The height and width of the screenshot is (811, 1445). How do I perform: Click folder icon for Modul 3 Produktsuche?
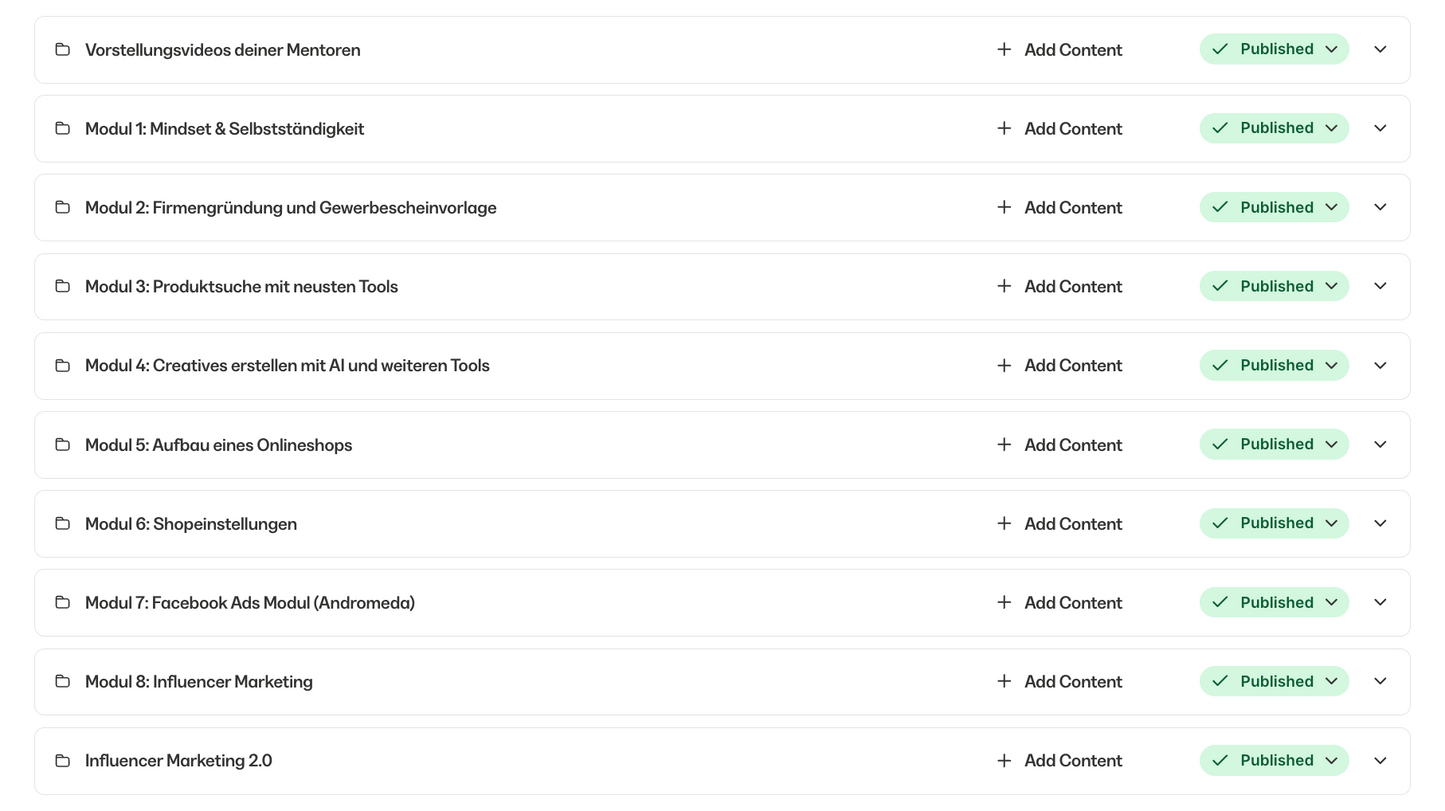coord(62,286)
